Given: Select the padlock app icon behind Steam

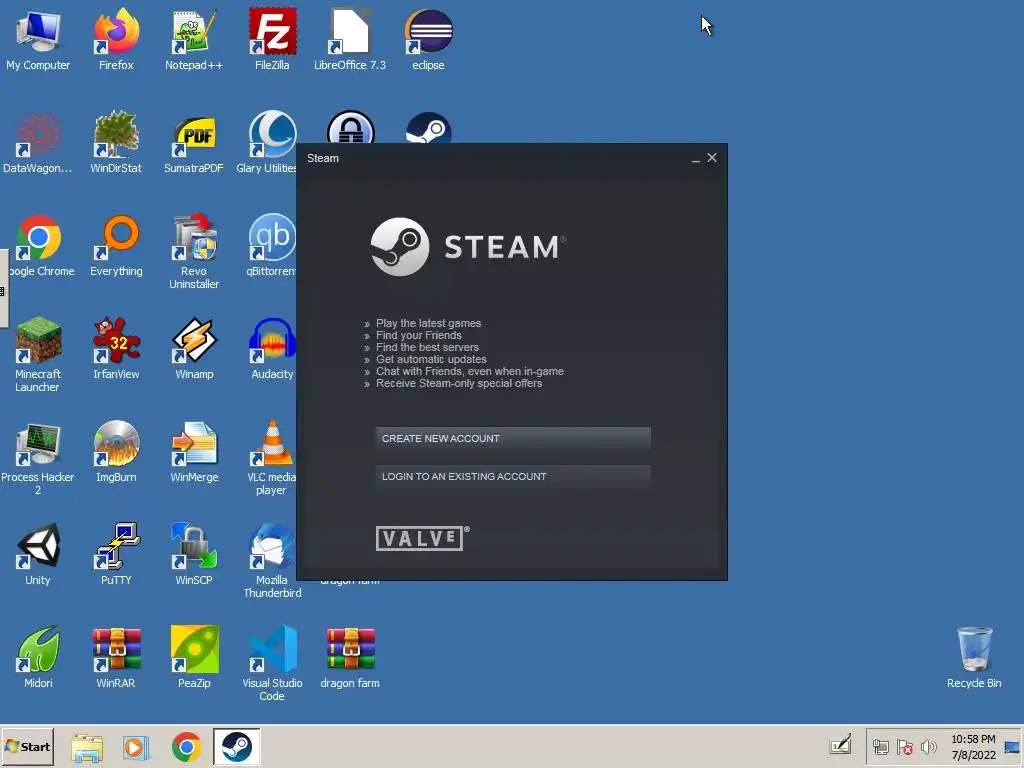Looking at the screenshot, I should [x=351, y=127].
